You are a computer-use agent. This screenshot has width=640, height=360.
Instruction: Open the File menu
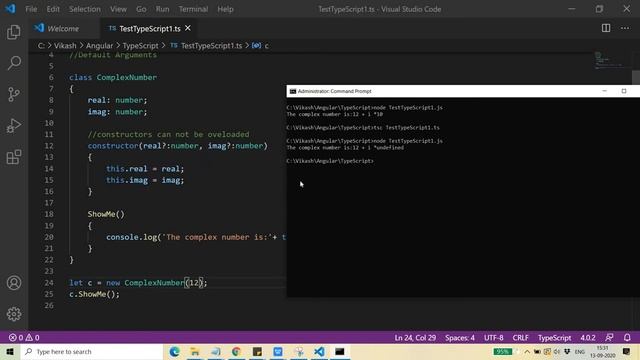31,9
